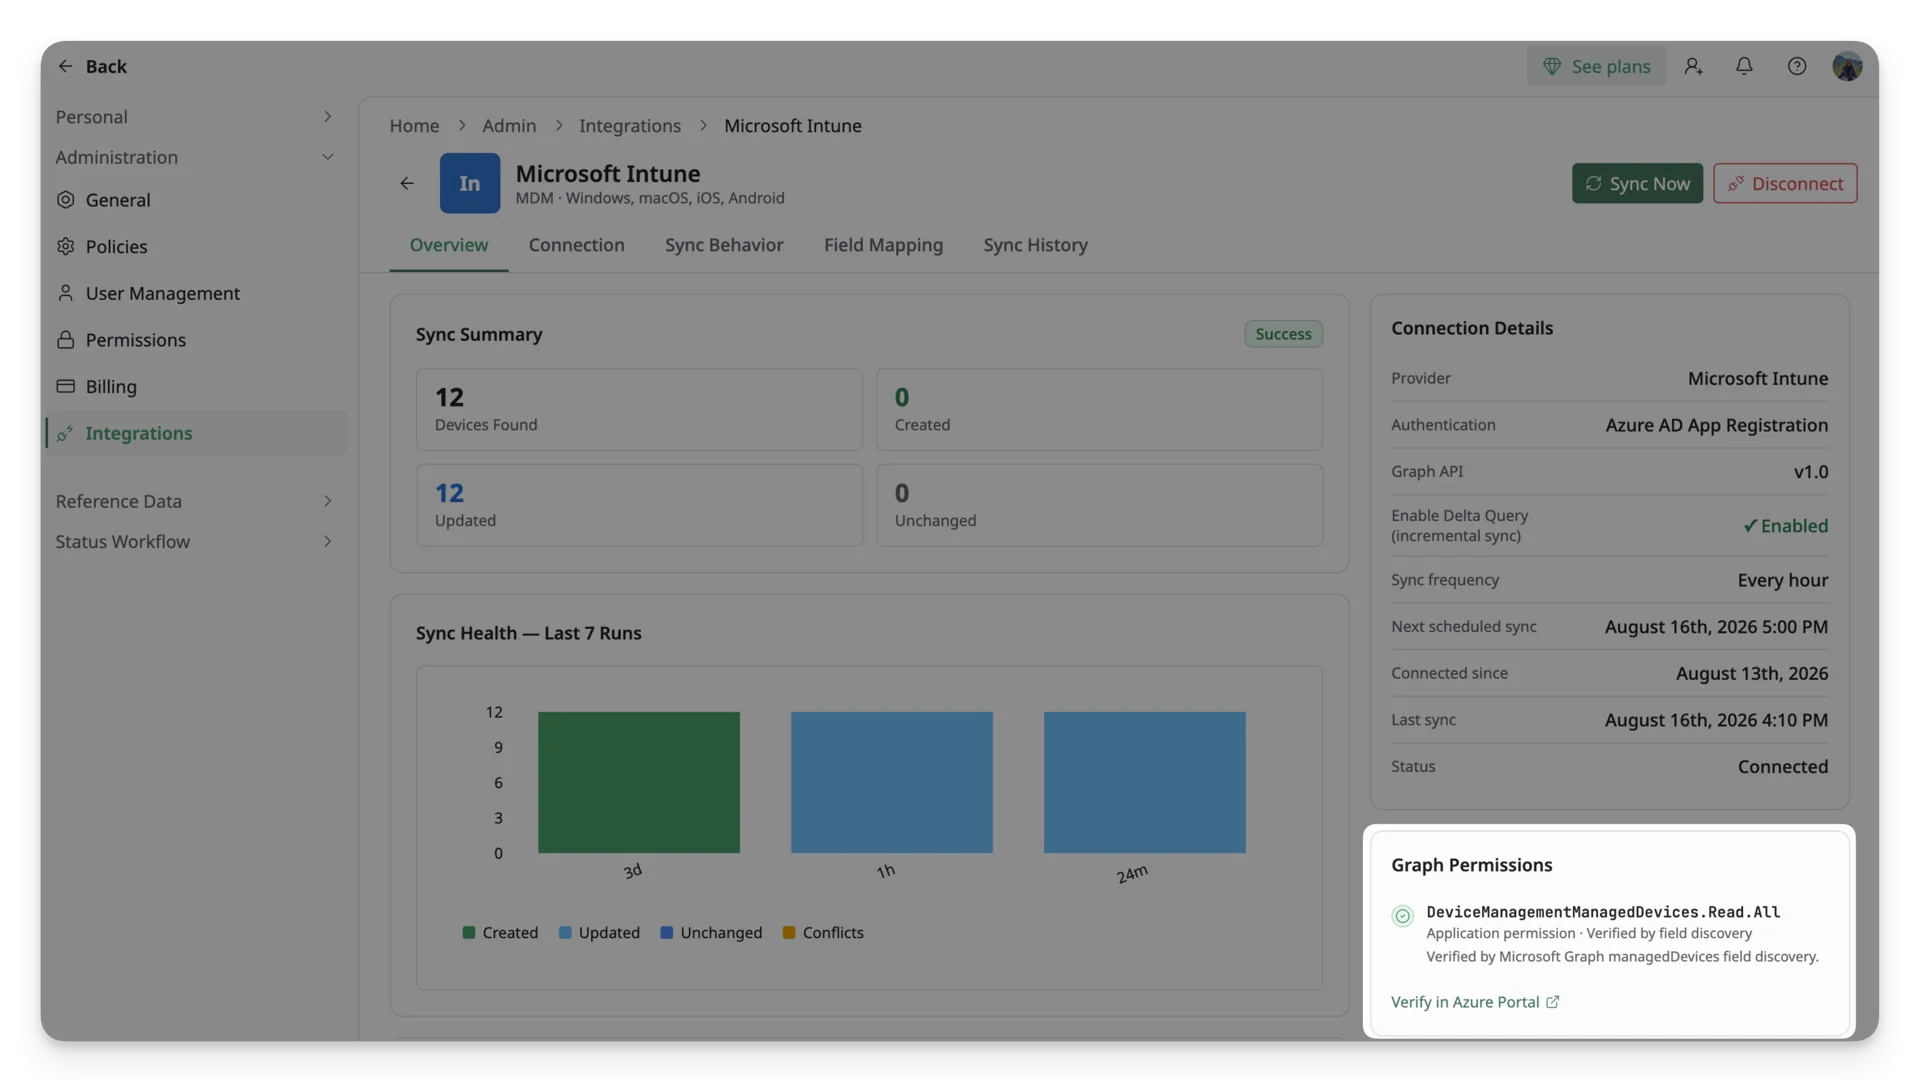
Task: Go to Integrations breadcrumb
Action: [630, 126]
